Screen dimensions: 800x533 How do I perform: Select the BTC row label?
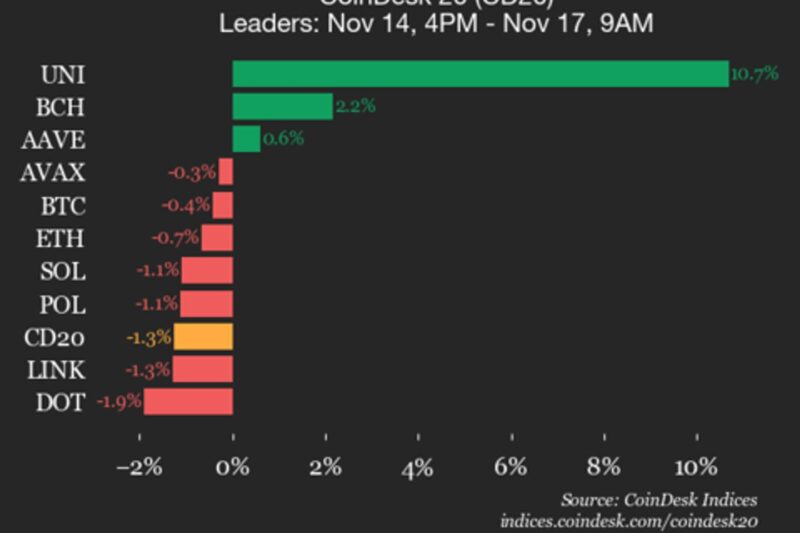(65, 206)
